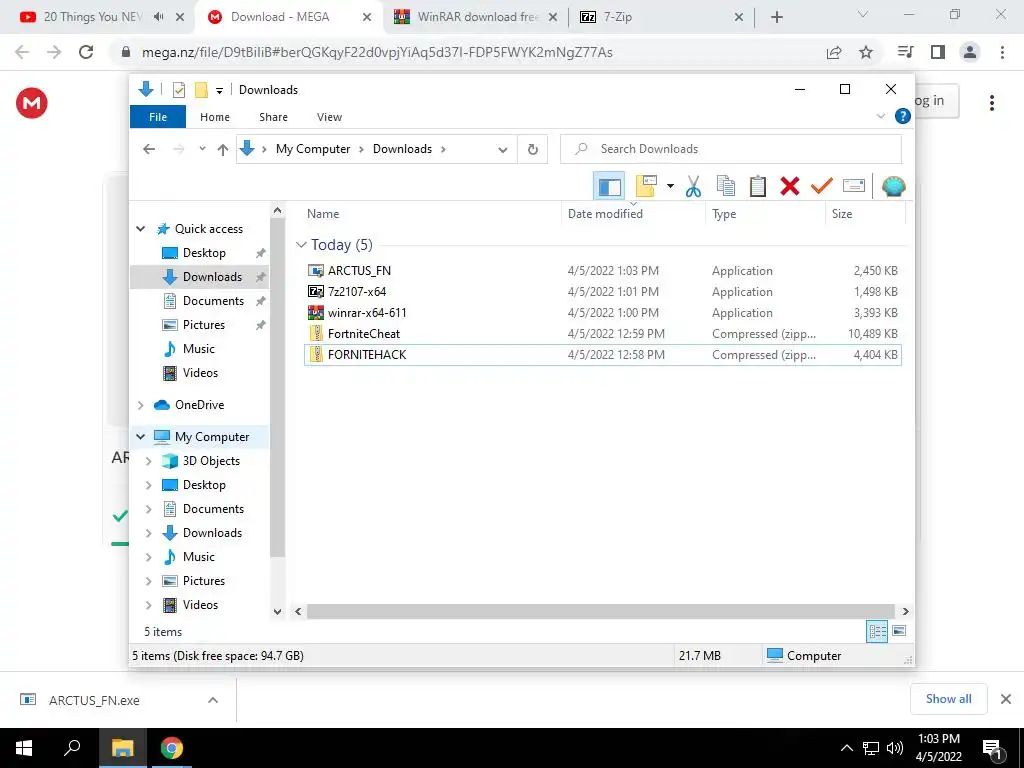Open the ARCTUS_FN.exe download options chevron

click(x=212, y=700)
